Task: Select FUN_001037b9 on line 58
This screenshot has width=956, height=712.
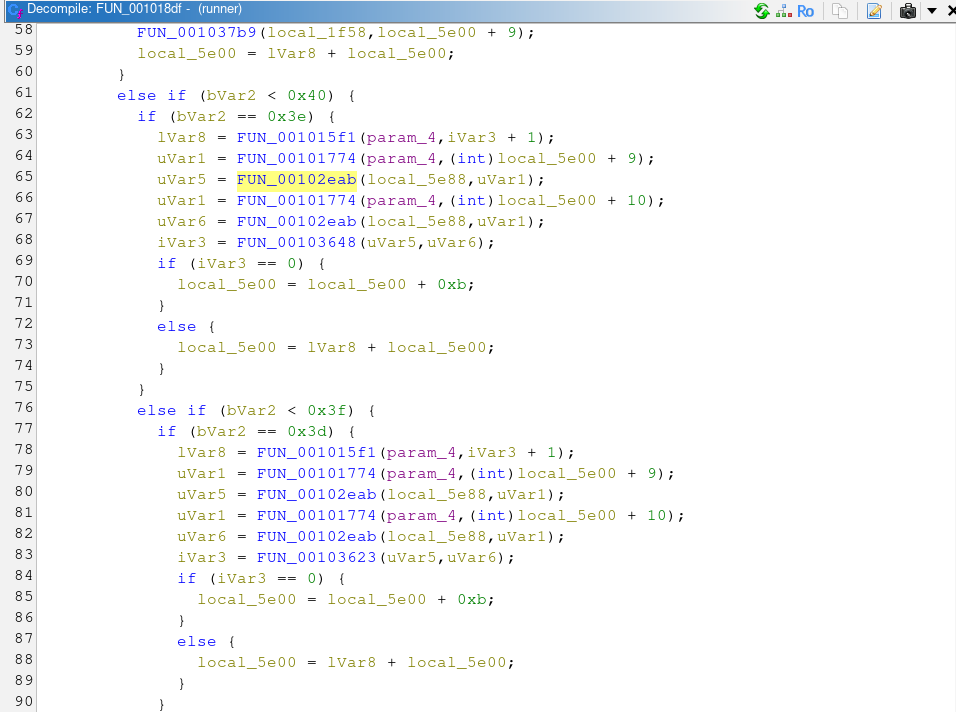Action: tap(196, 32)
